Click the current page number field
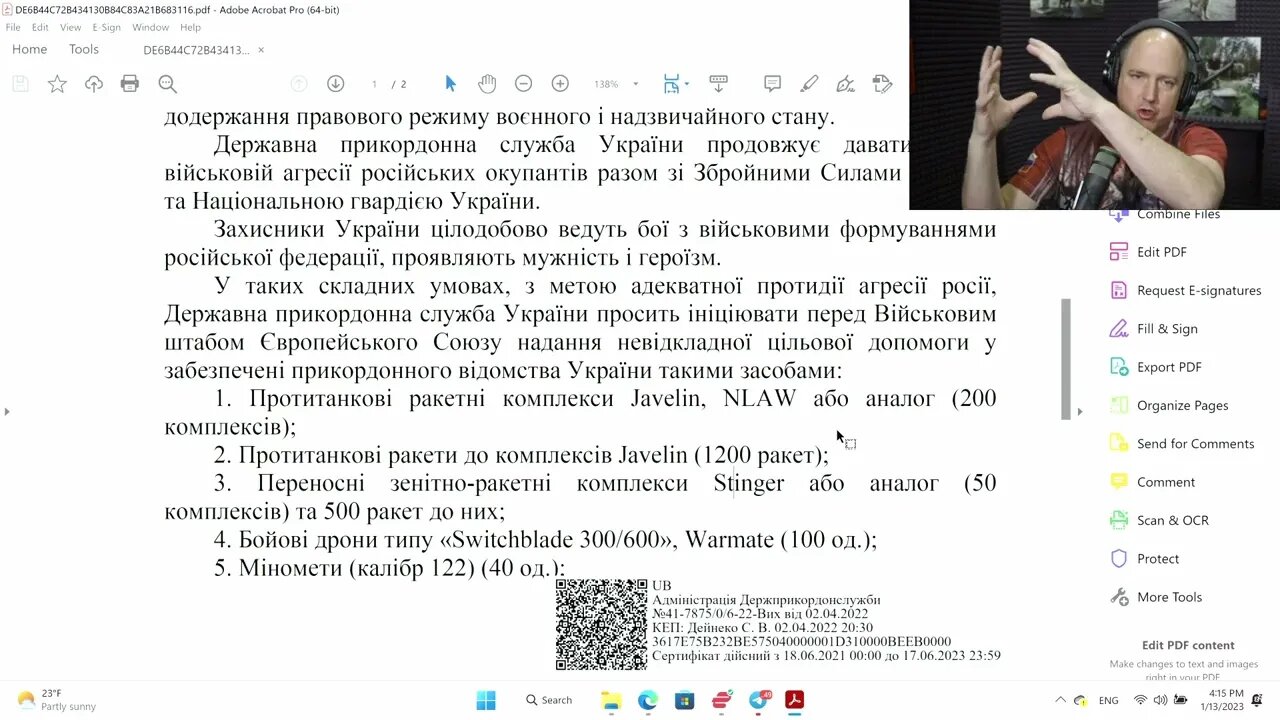Image resolution: width=1280 pixels, height=720 pixels. (x=374, y=84)
